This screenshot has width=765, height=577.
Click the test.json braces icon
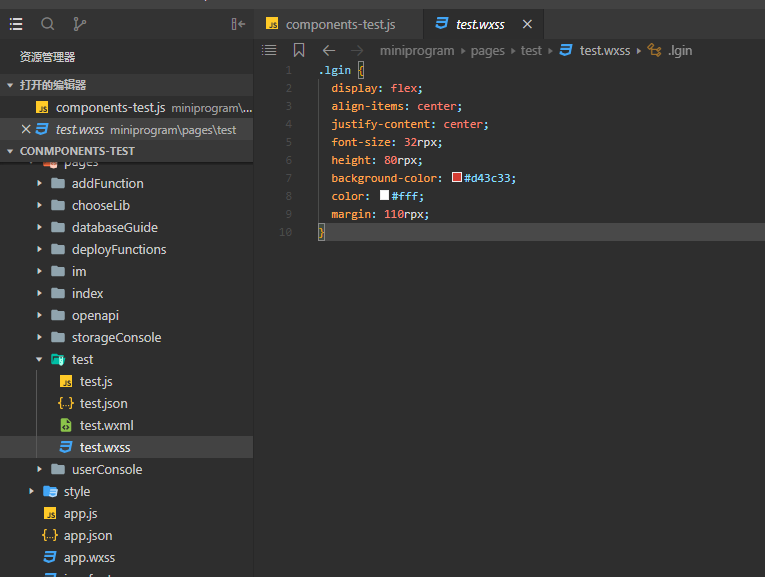(x=66, y=403)
